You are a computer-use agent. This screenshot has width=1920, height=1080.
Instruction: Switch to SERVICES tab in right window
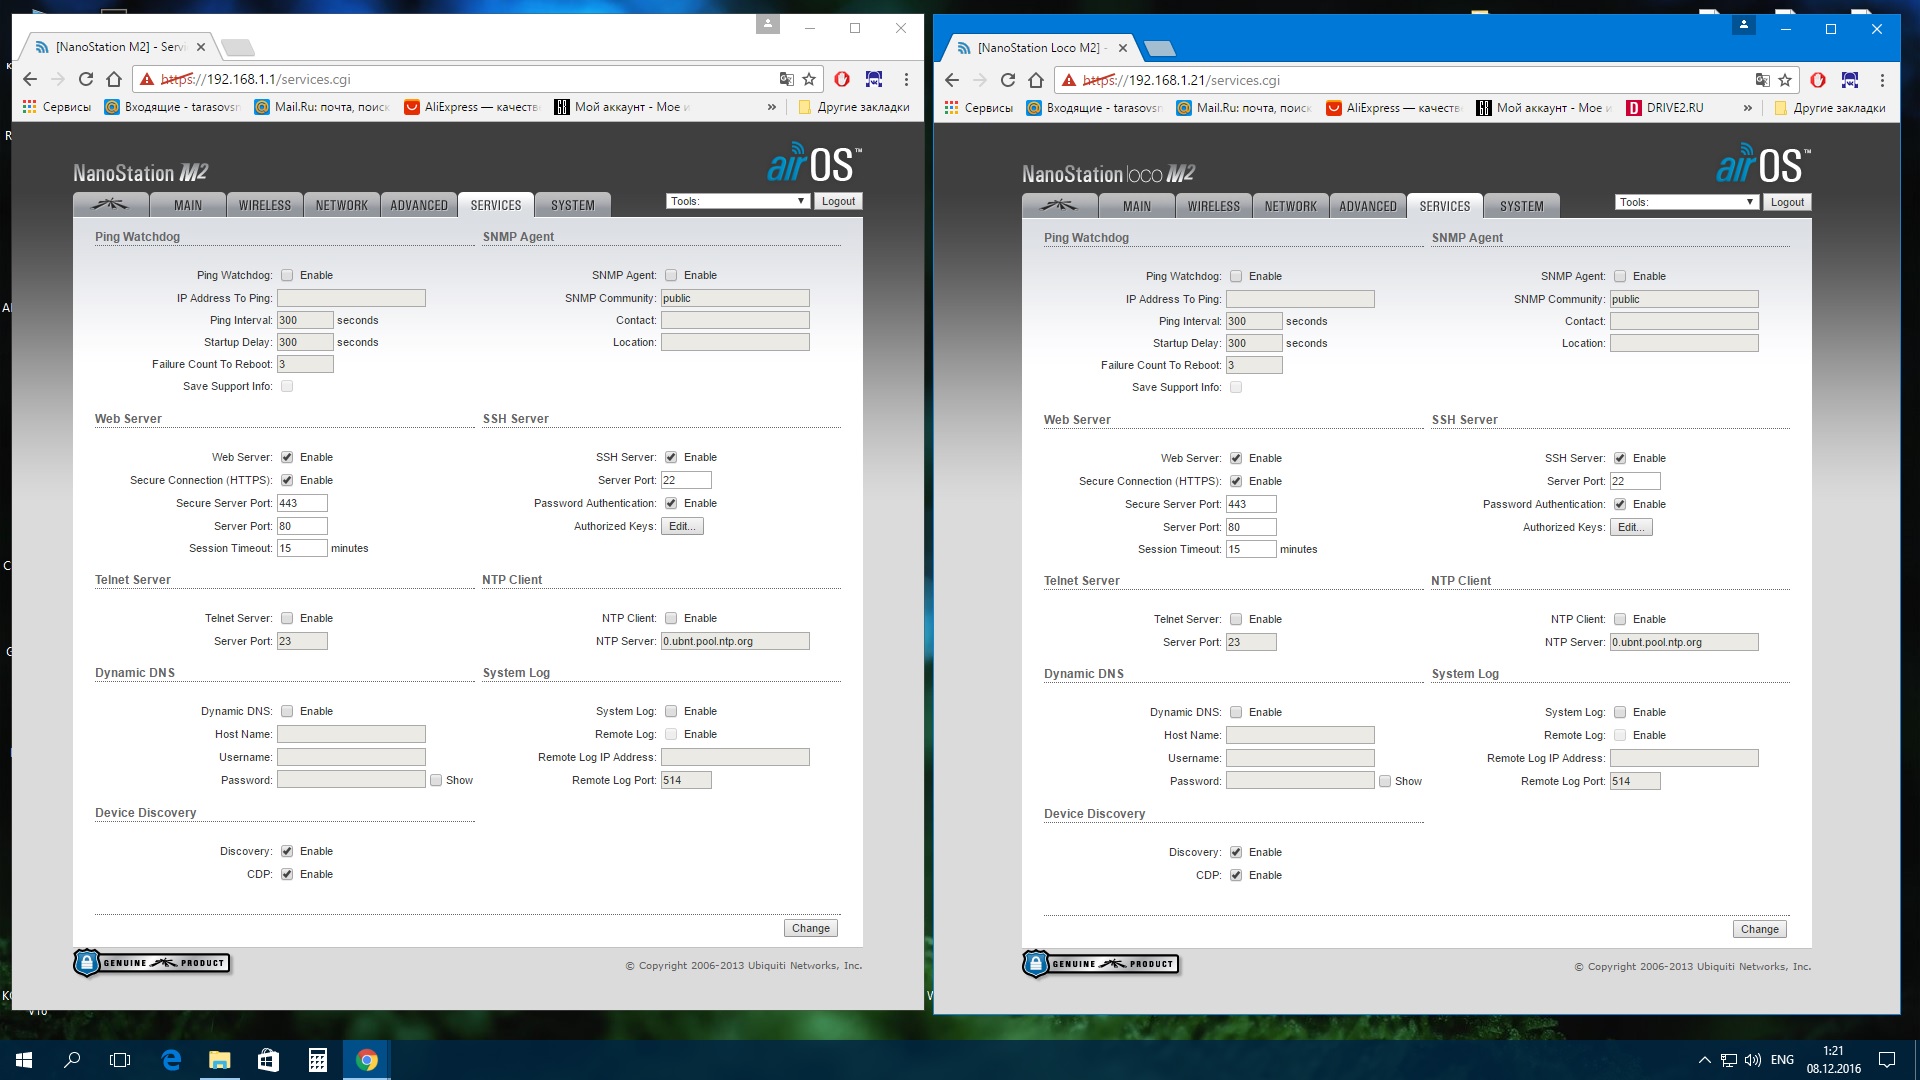(x=1445, y=206)
